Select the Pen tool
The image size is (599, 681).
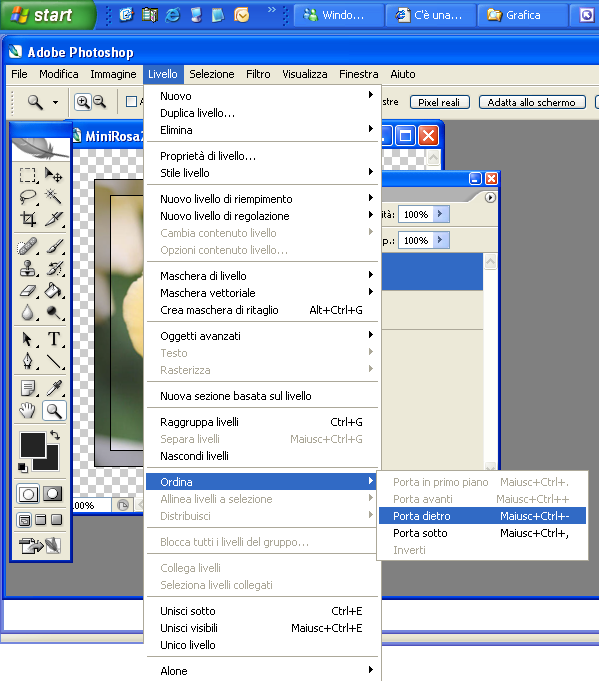tap(28, 360)
